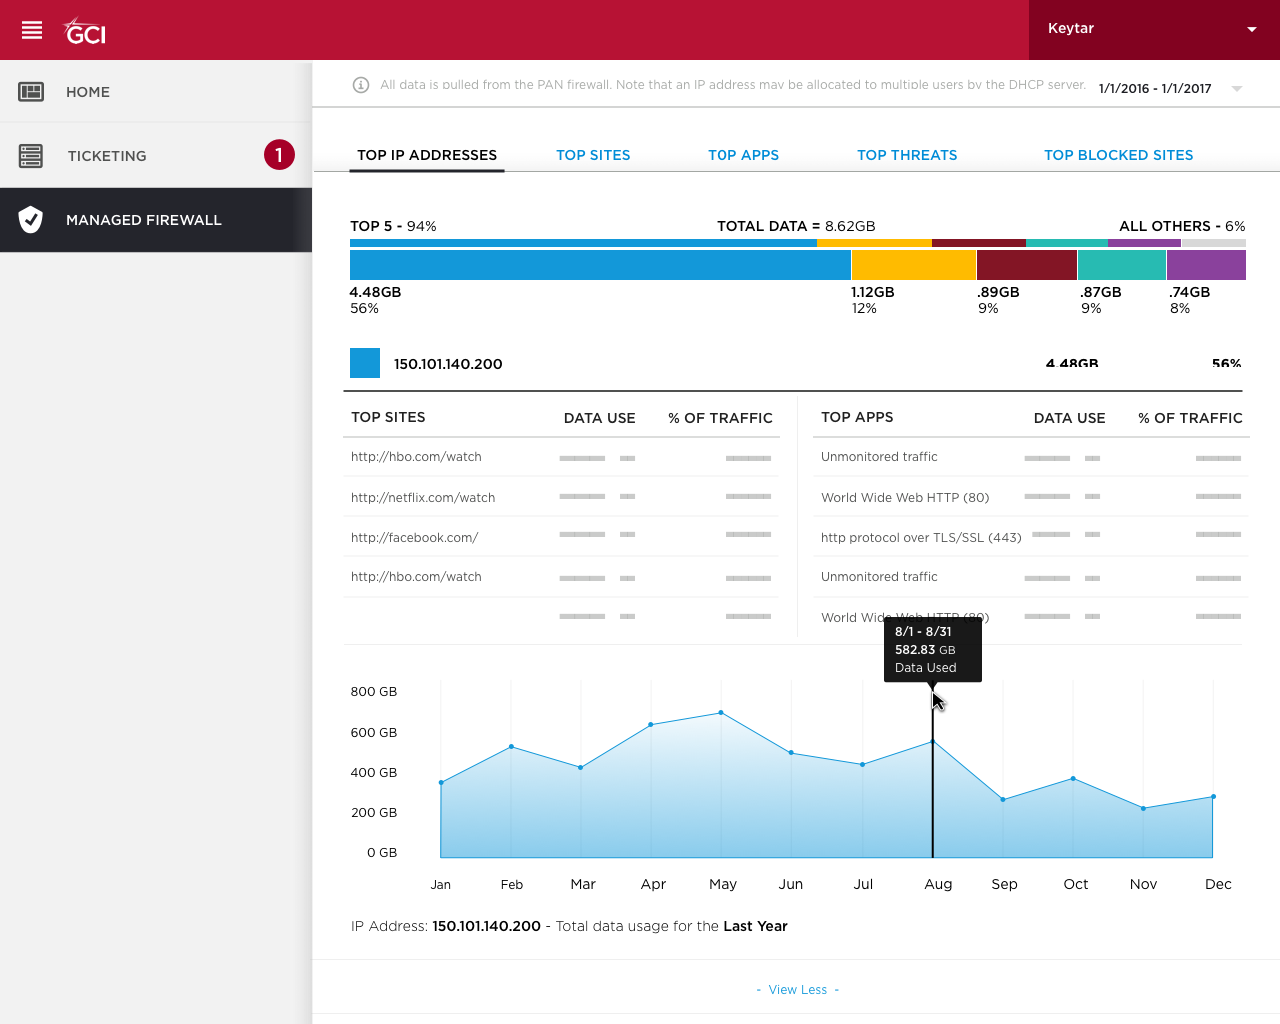Click the August data point on the usage chart
Screen dimensions: 1280x1024
point(932,742)
